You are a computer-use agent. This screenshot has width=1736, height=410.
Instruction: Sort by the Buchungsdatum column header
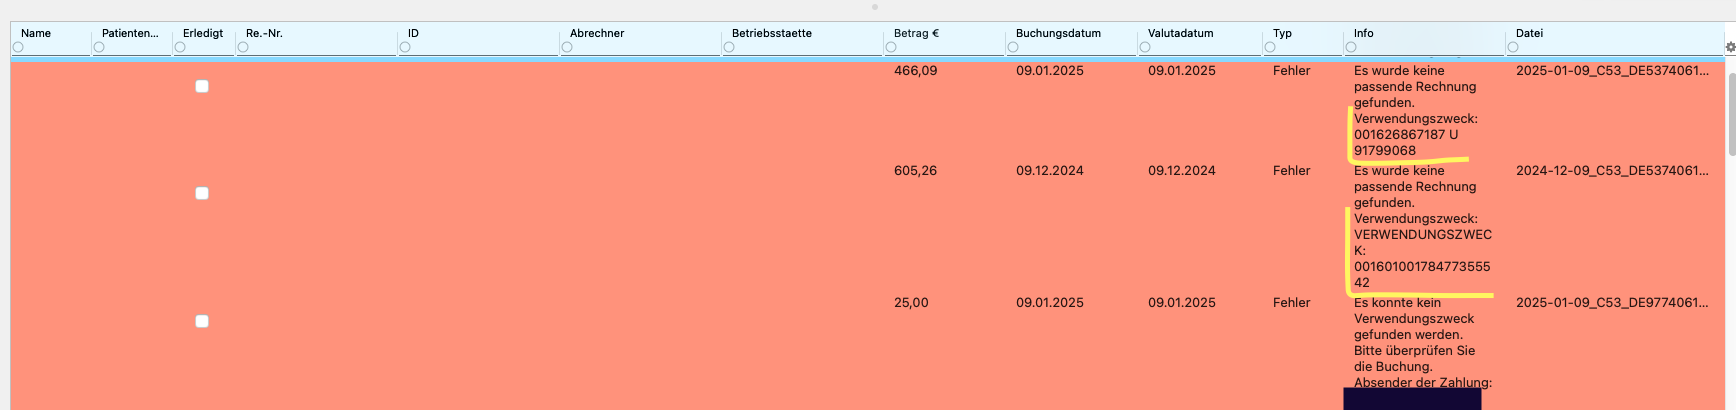pos(1058,33)
